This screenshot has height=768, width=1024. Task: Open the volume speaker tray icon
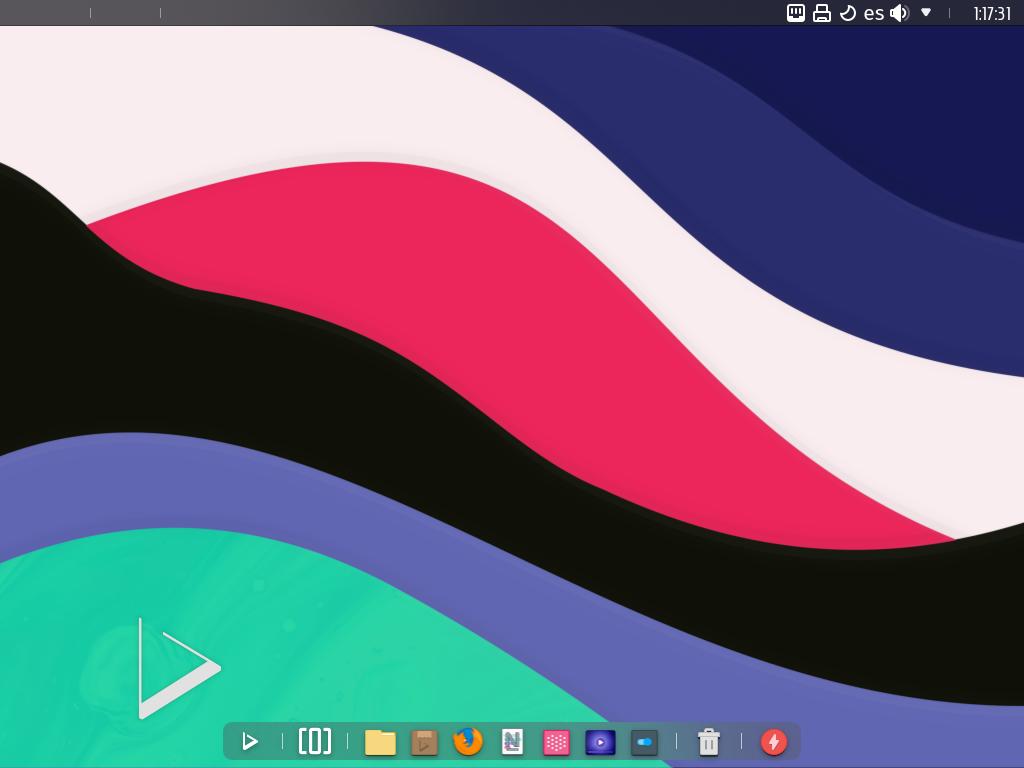(x=899, y=13)
